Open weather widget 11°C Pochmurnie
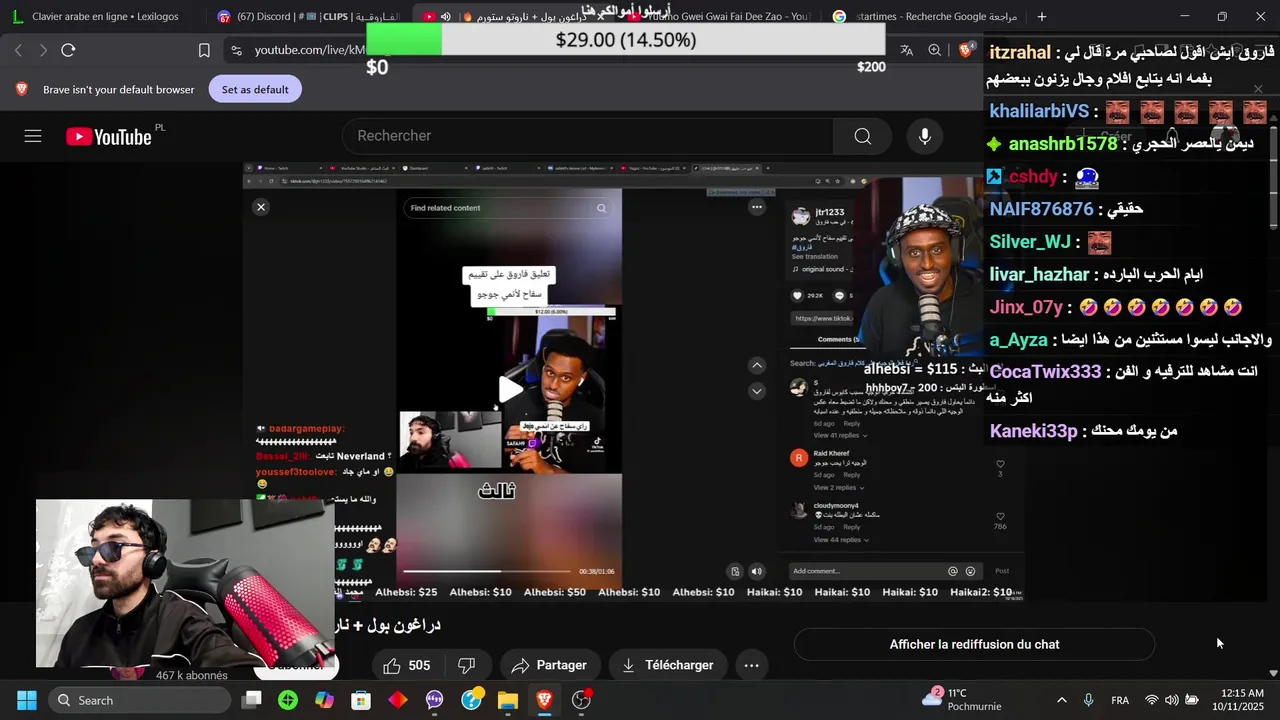This screenshot has width=1280, height=720. 960,700
